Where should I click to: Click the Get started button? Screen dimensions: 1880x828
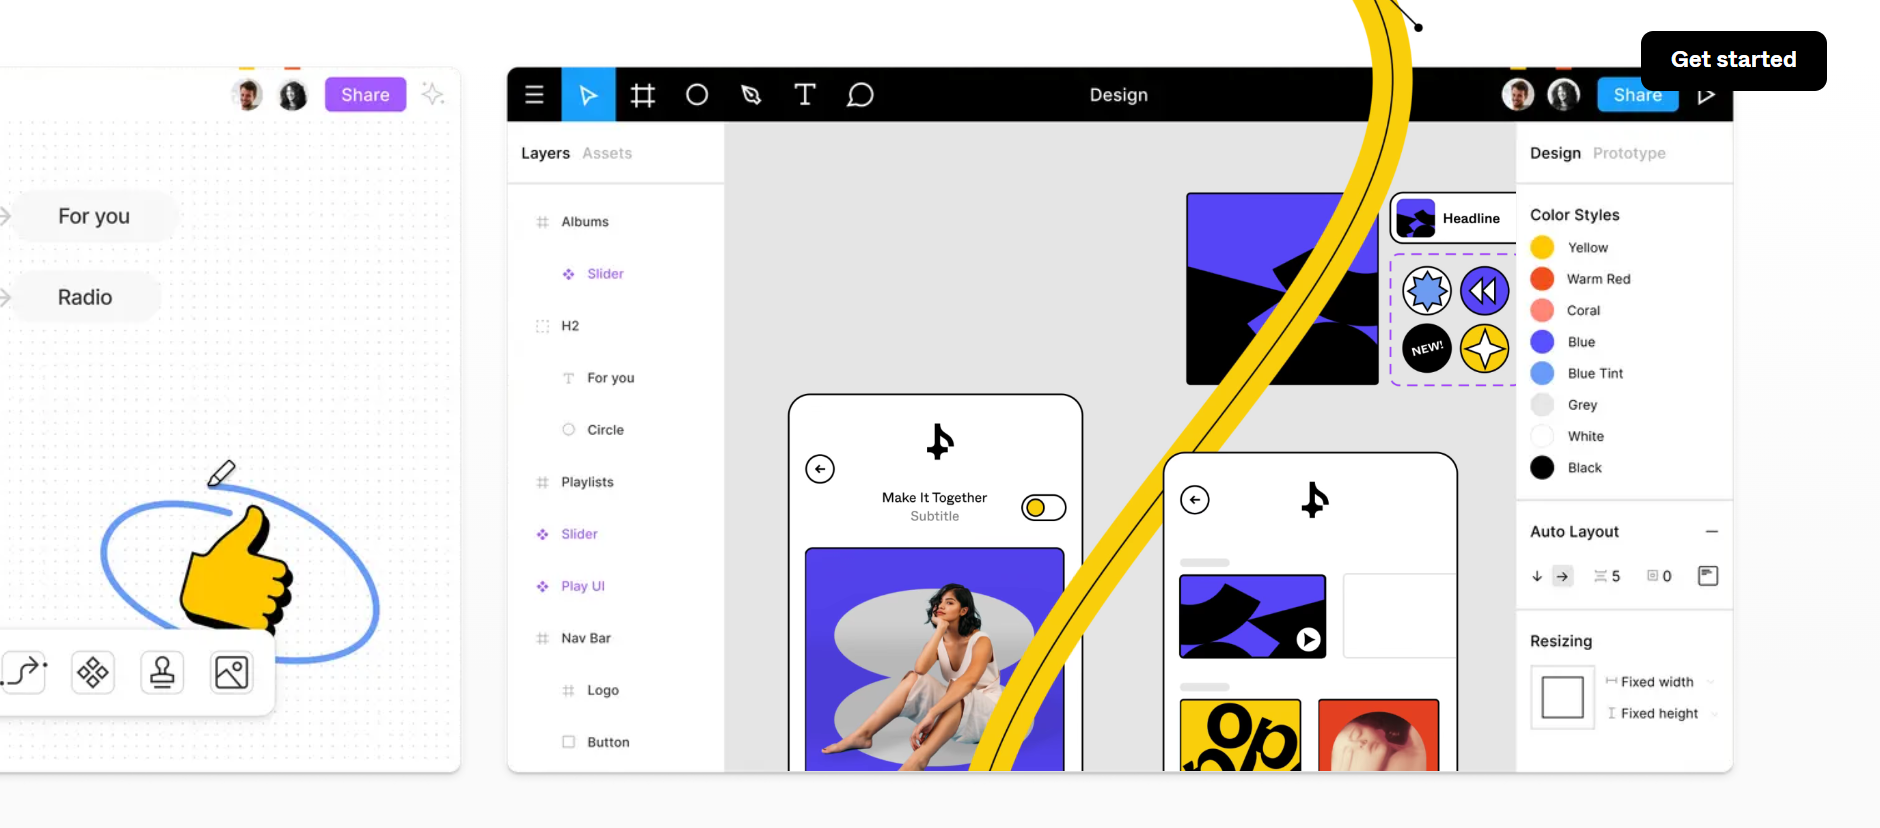click(1734, 60)
